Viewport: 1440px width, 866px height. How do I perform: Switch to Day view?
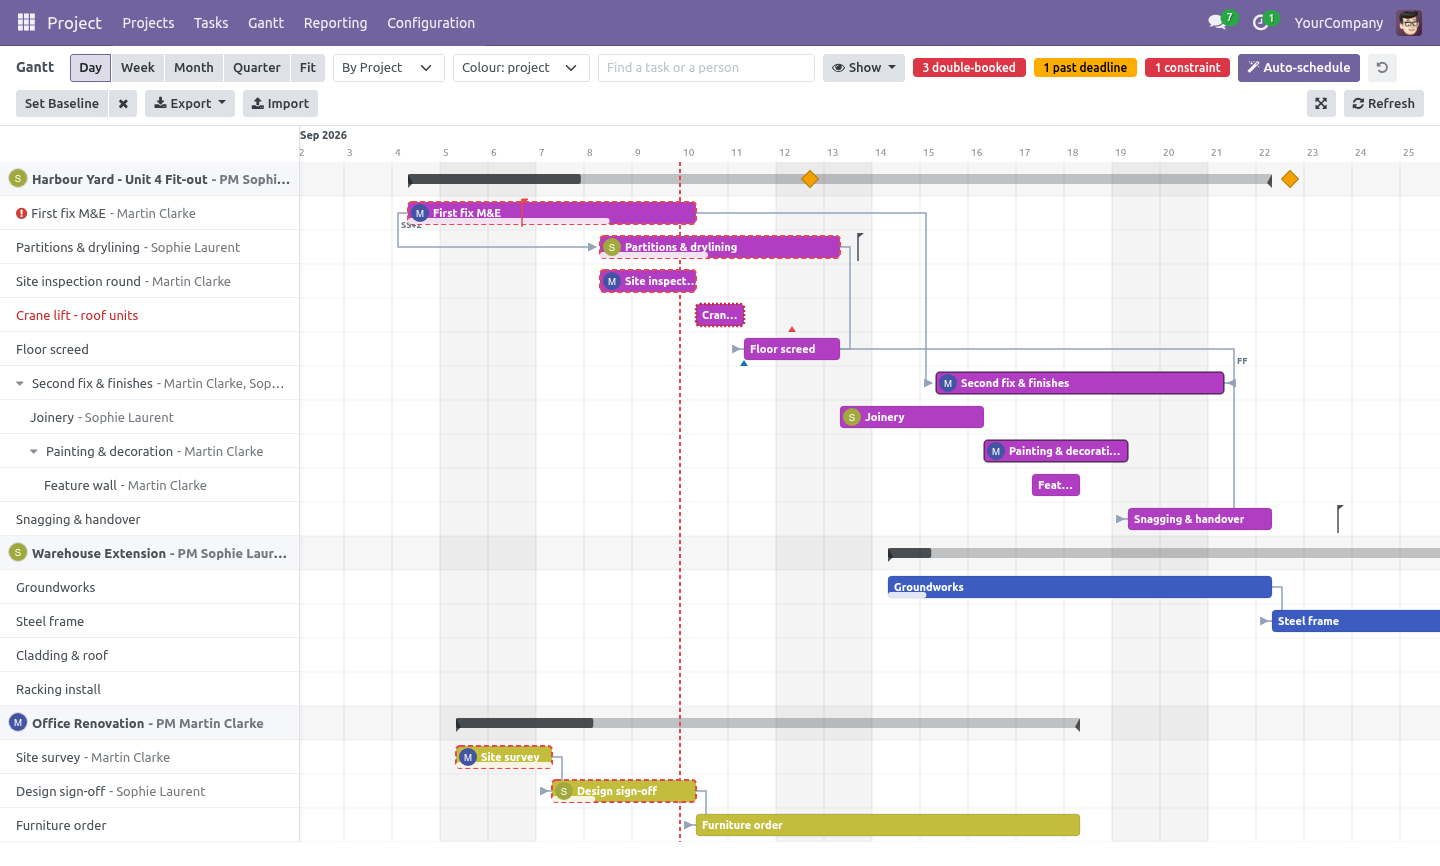click(91, 68)
